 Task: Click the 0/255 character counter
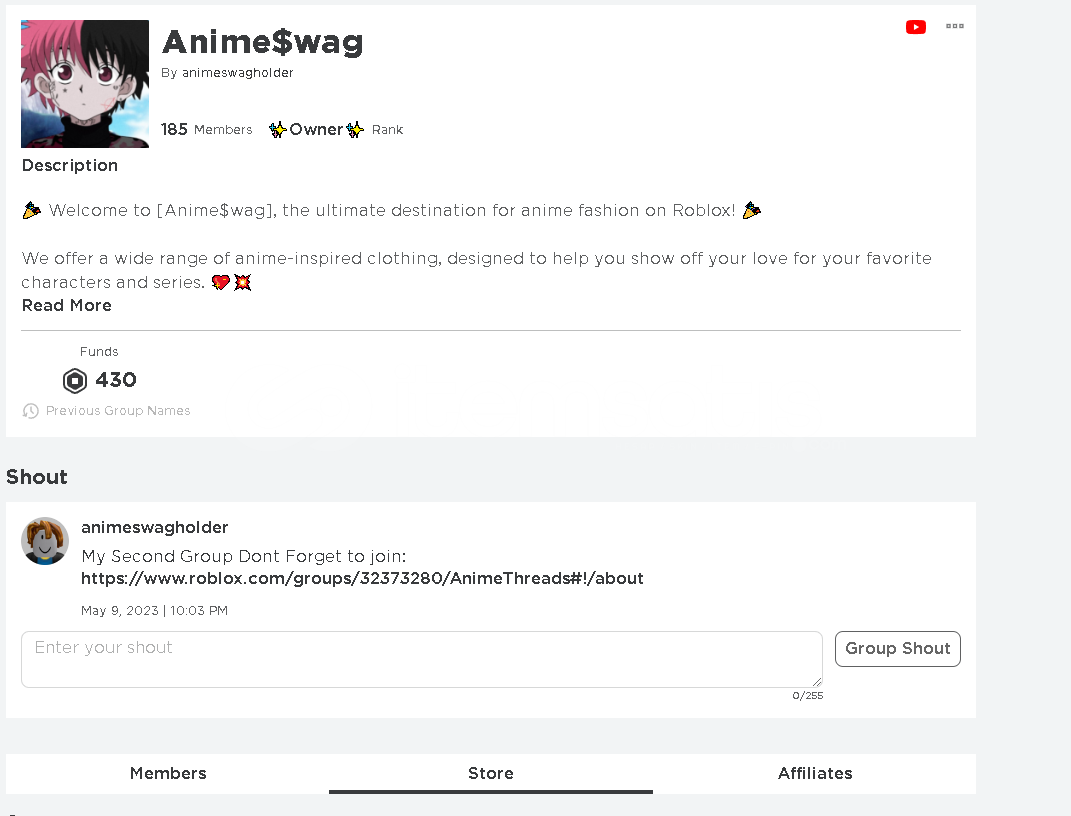click(x=807, y=695)
